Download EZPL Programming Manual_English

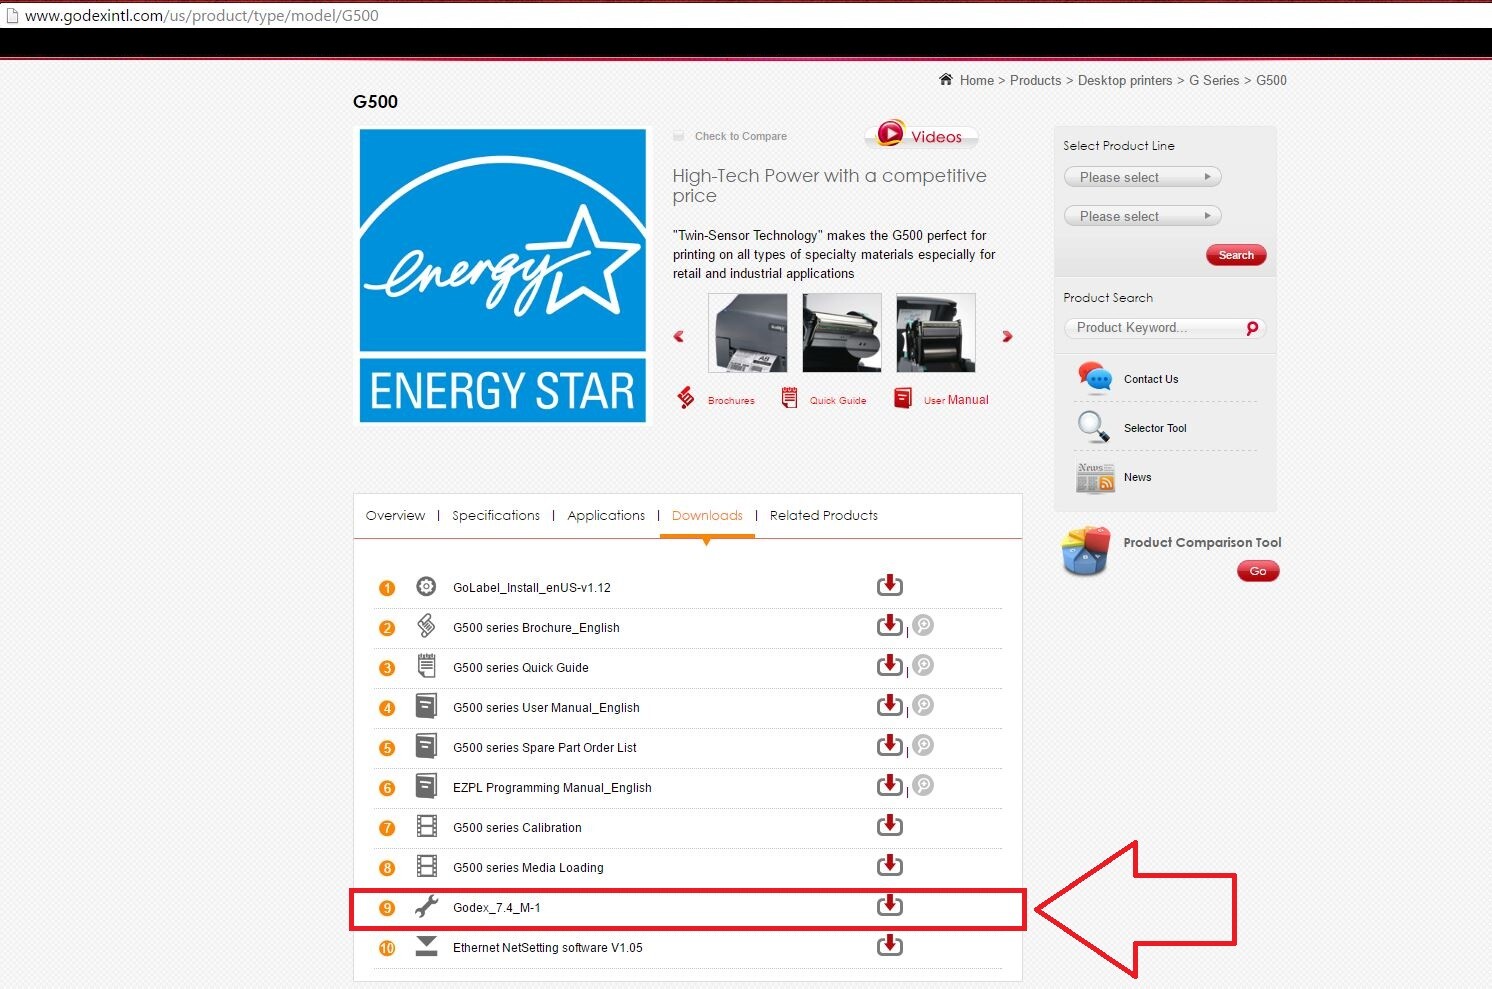pyautogui.click(x=889, y=785)
